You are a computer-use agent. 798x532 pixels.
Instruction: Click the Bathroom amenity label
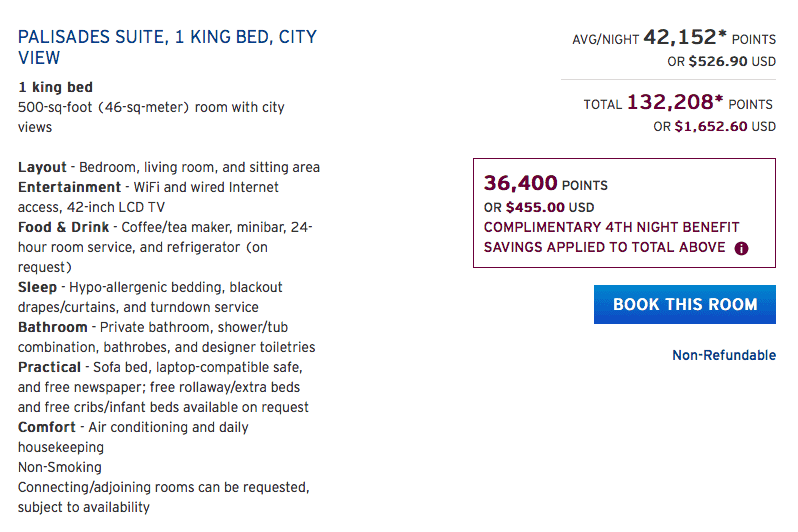pyautogui.click(x=52, y=327)
